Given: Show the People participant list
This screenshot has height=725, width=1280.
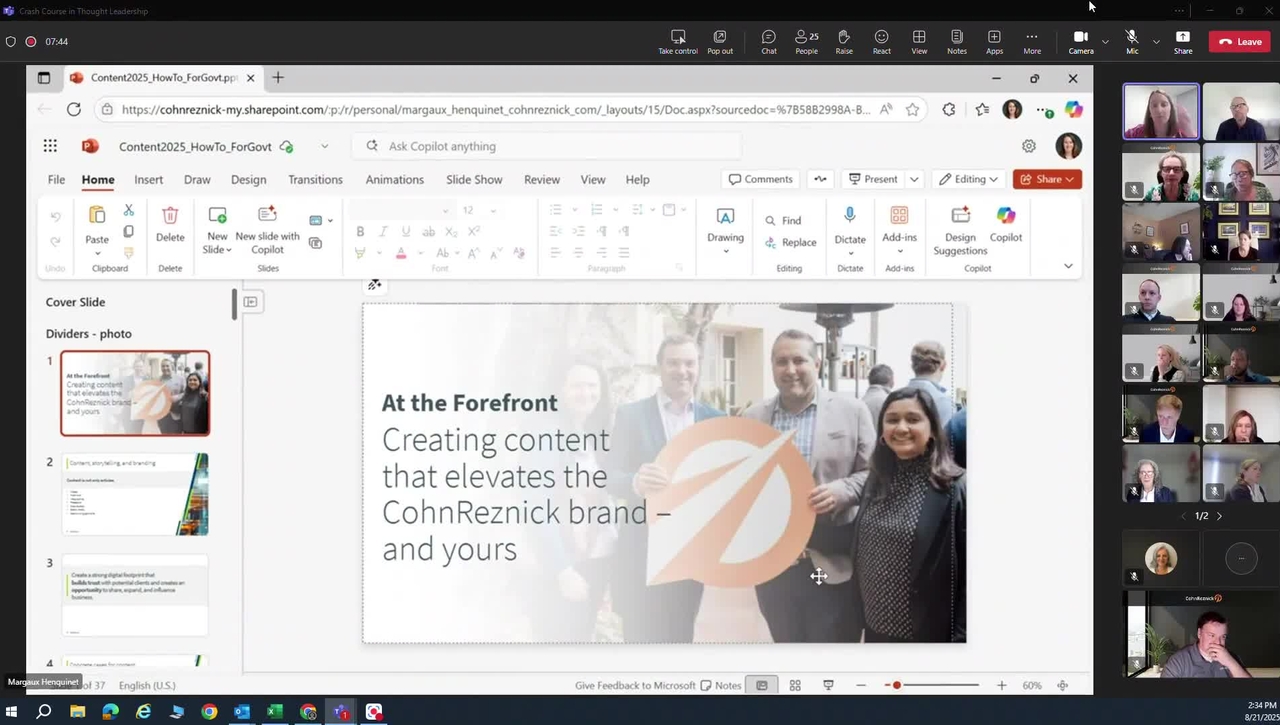Looking at the screenshot, I should pos(806,41).
